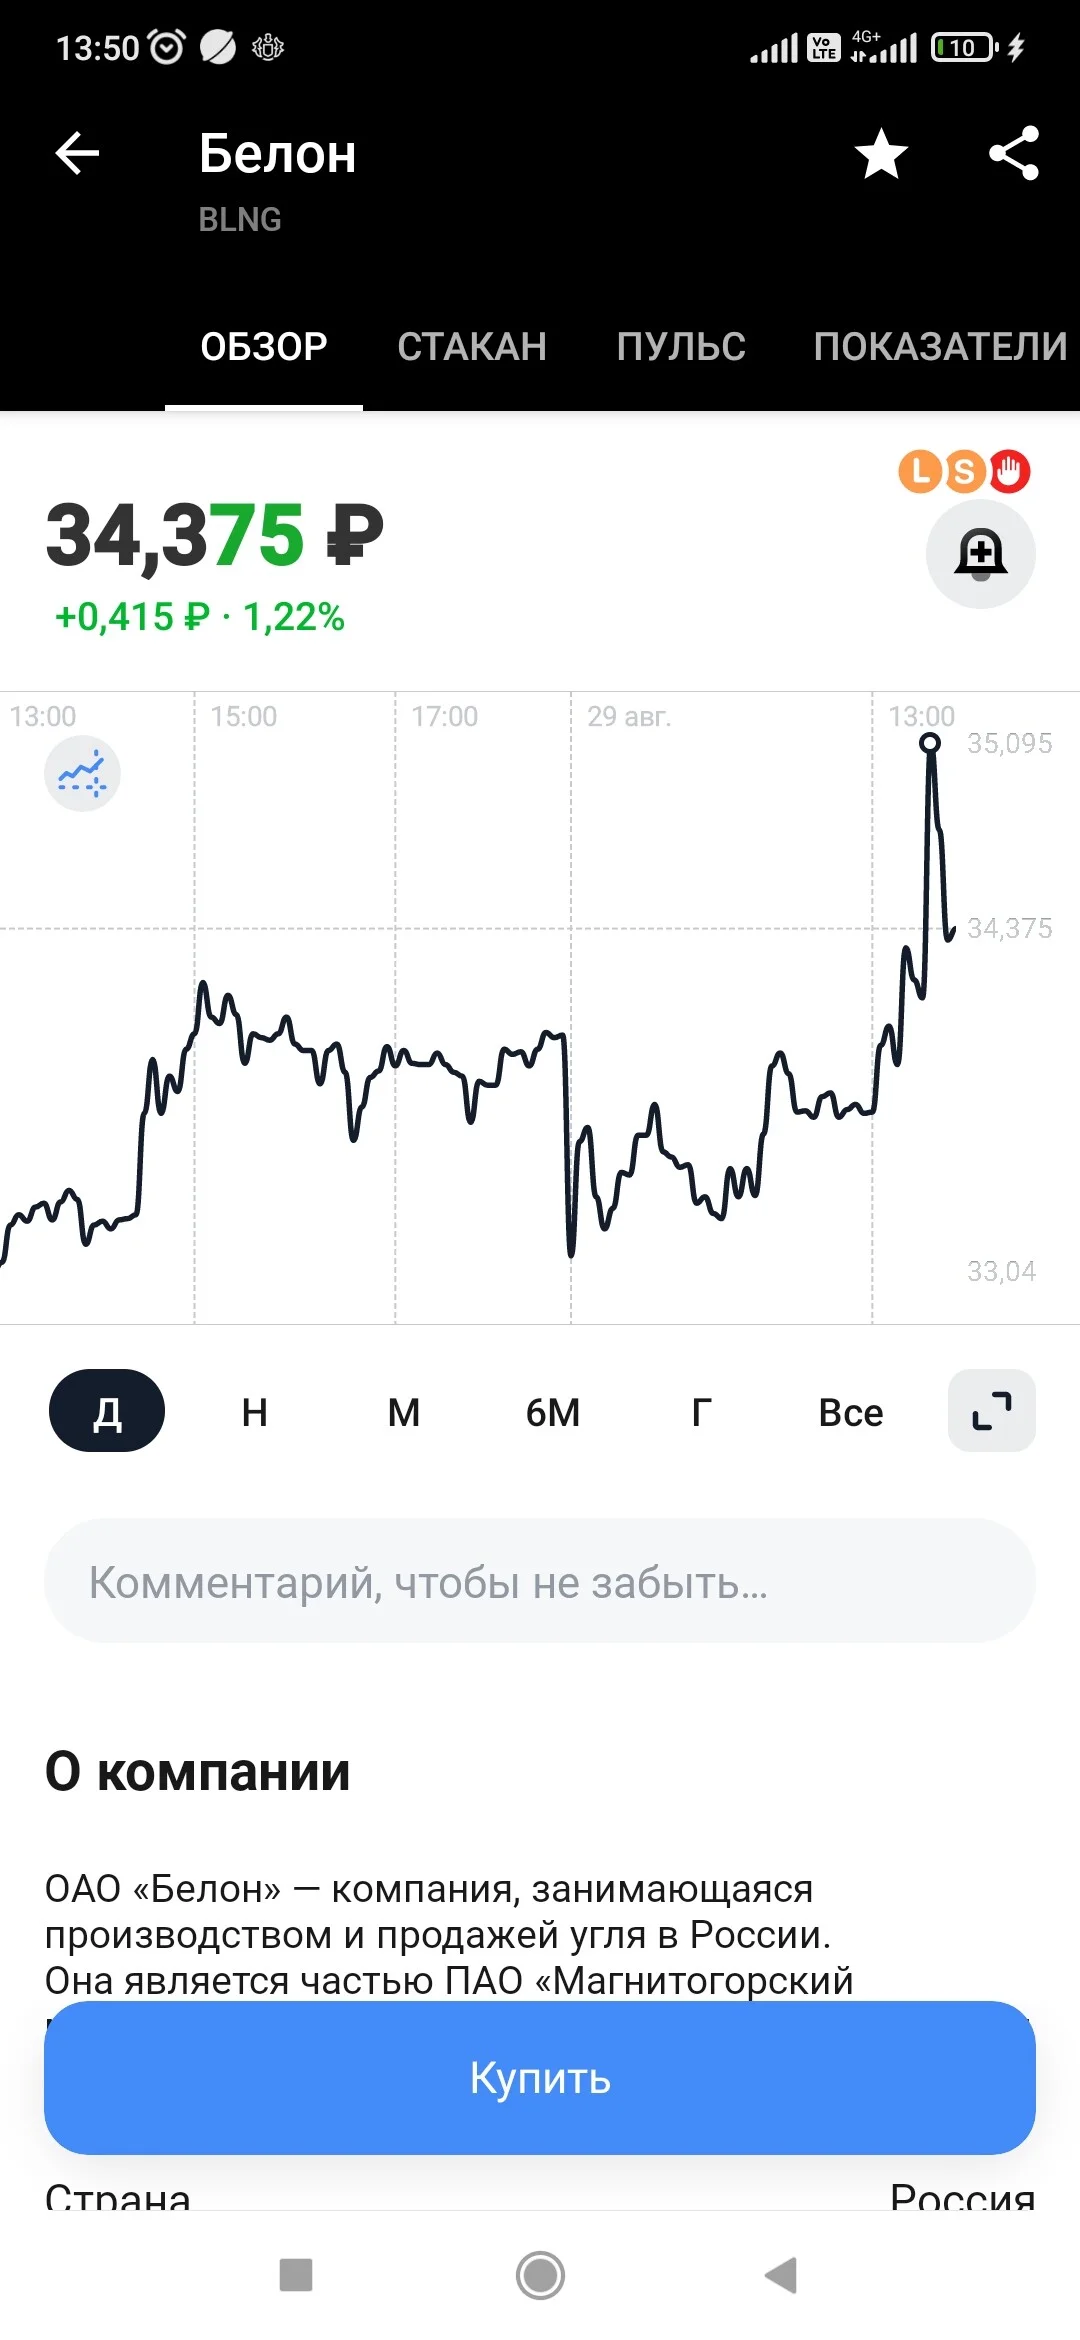The image size is (1080, 2340).
Task: Switch chart to 6М period
Action: (x=553, y=1412)
